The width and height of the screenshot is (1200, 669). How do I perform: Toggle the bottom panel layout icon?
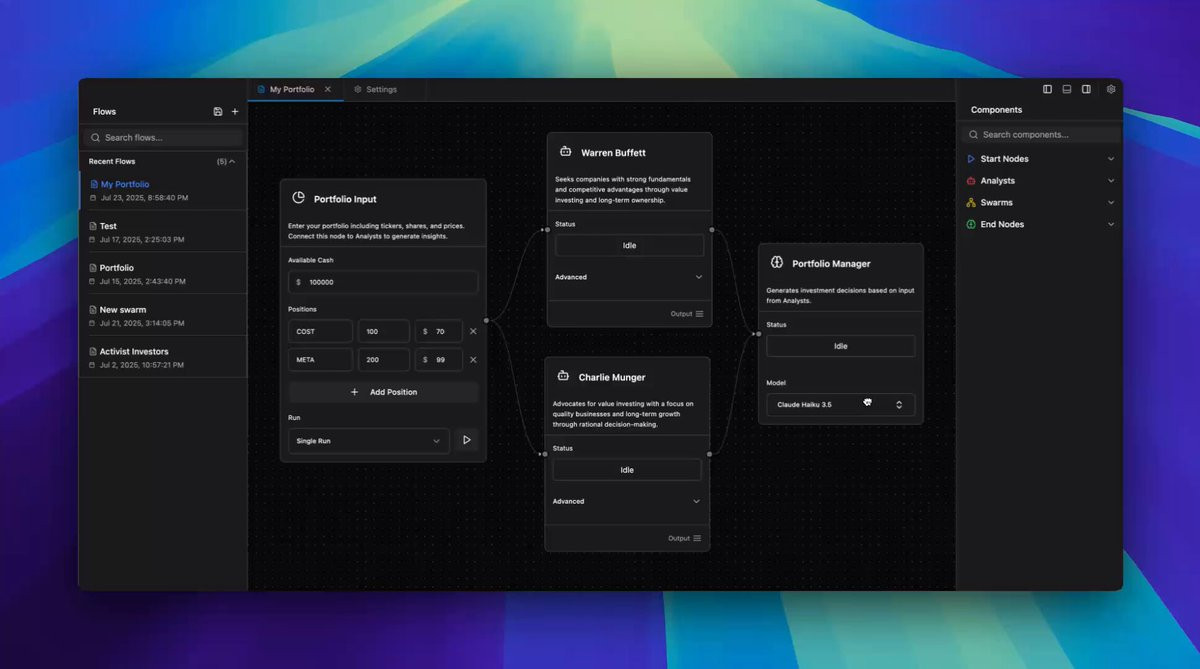(x=1067, y=89)
